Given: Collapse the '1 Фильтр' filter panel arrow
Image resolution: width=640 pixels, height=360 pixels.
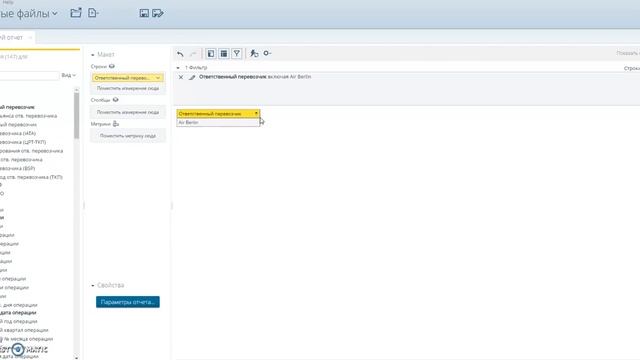Looking at the screenshot, I should click(x=178, y=67).
